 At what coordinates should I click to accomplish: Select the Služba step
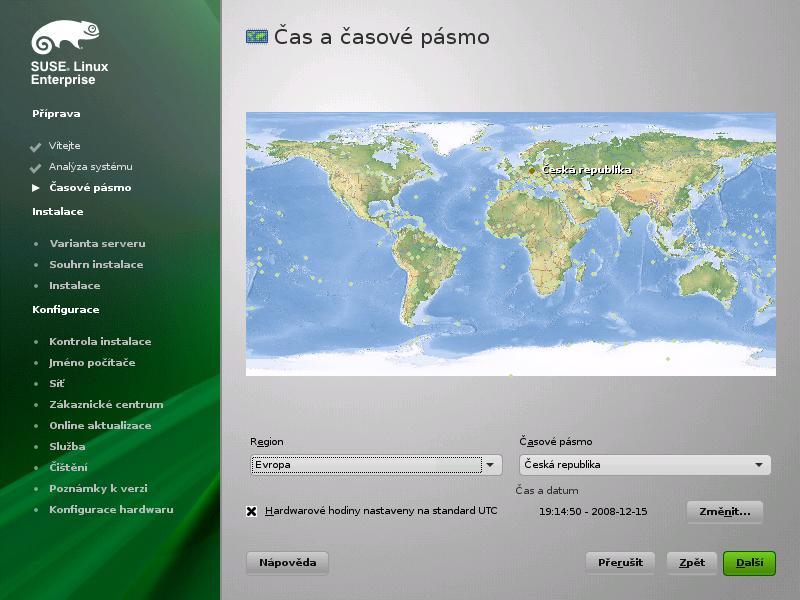pyautogui.click(x=67, y=446)
